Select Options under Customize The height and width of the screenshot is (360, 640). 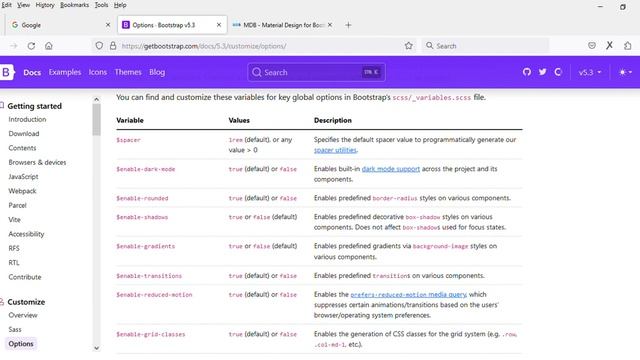click(x=21, y=344)
